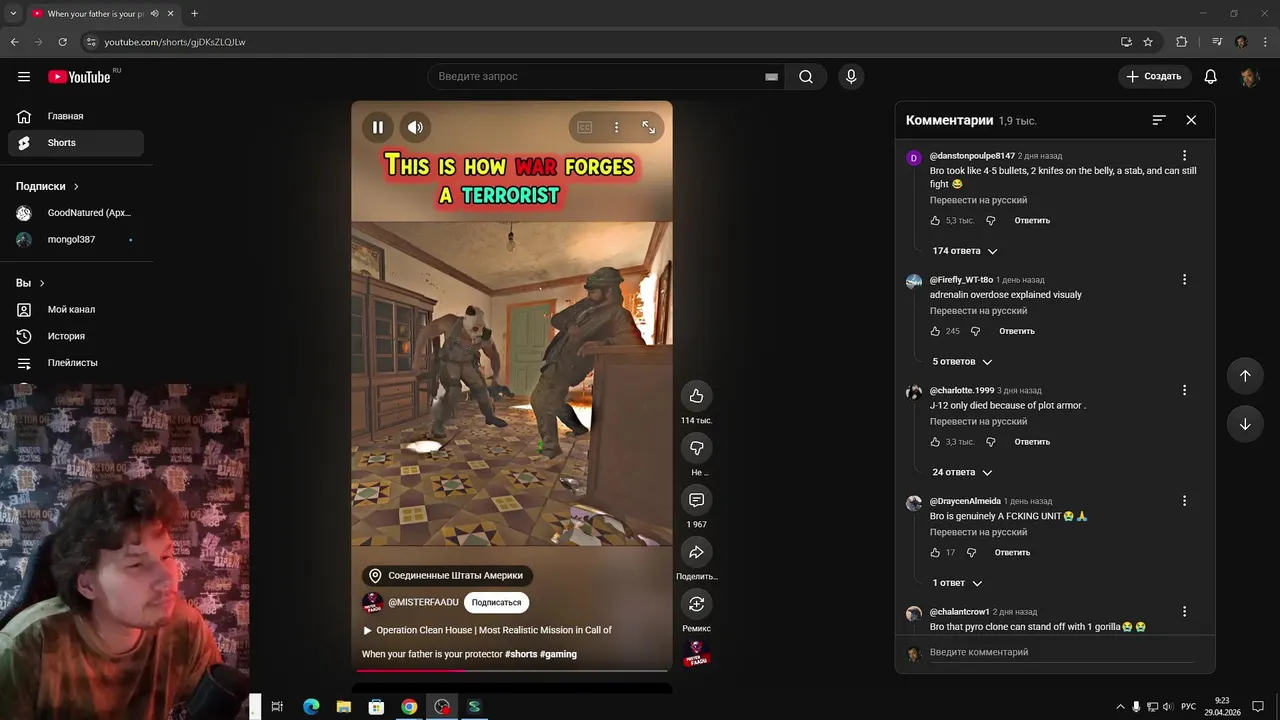The image size is (1280, 720).
Task: Open options for @DraycenAlmeida comment
Action: (x=1184, y=501)
